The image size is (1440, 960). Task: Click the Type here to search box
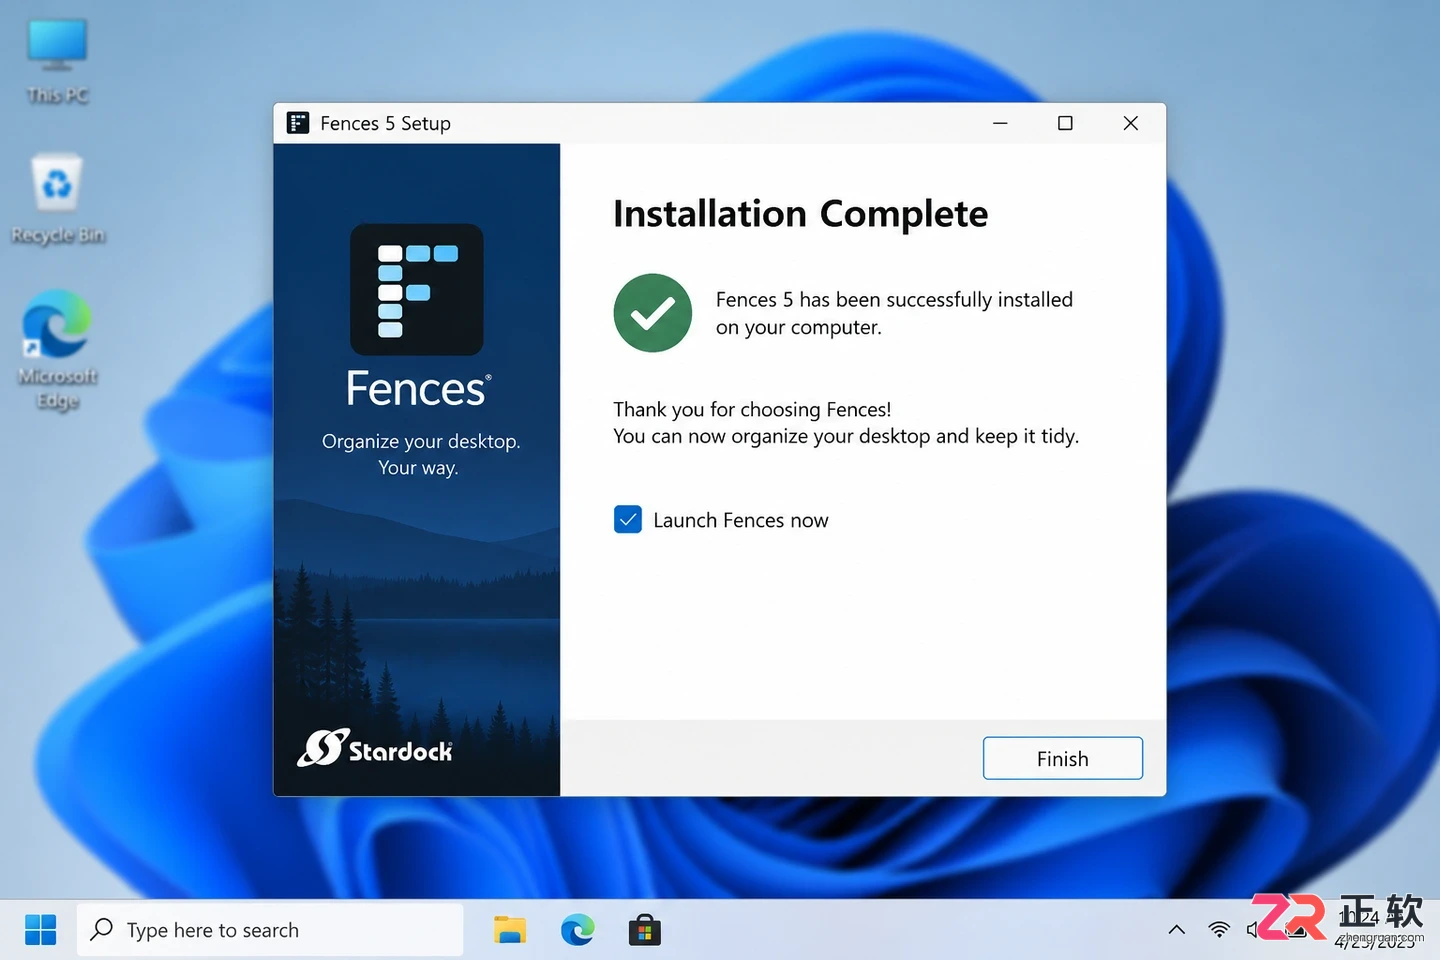[x=270, y=930]
